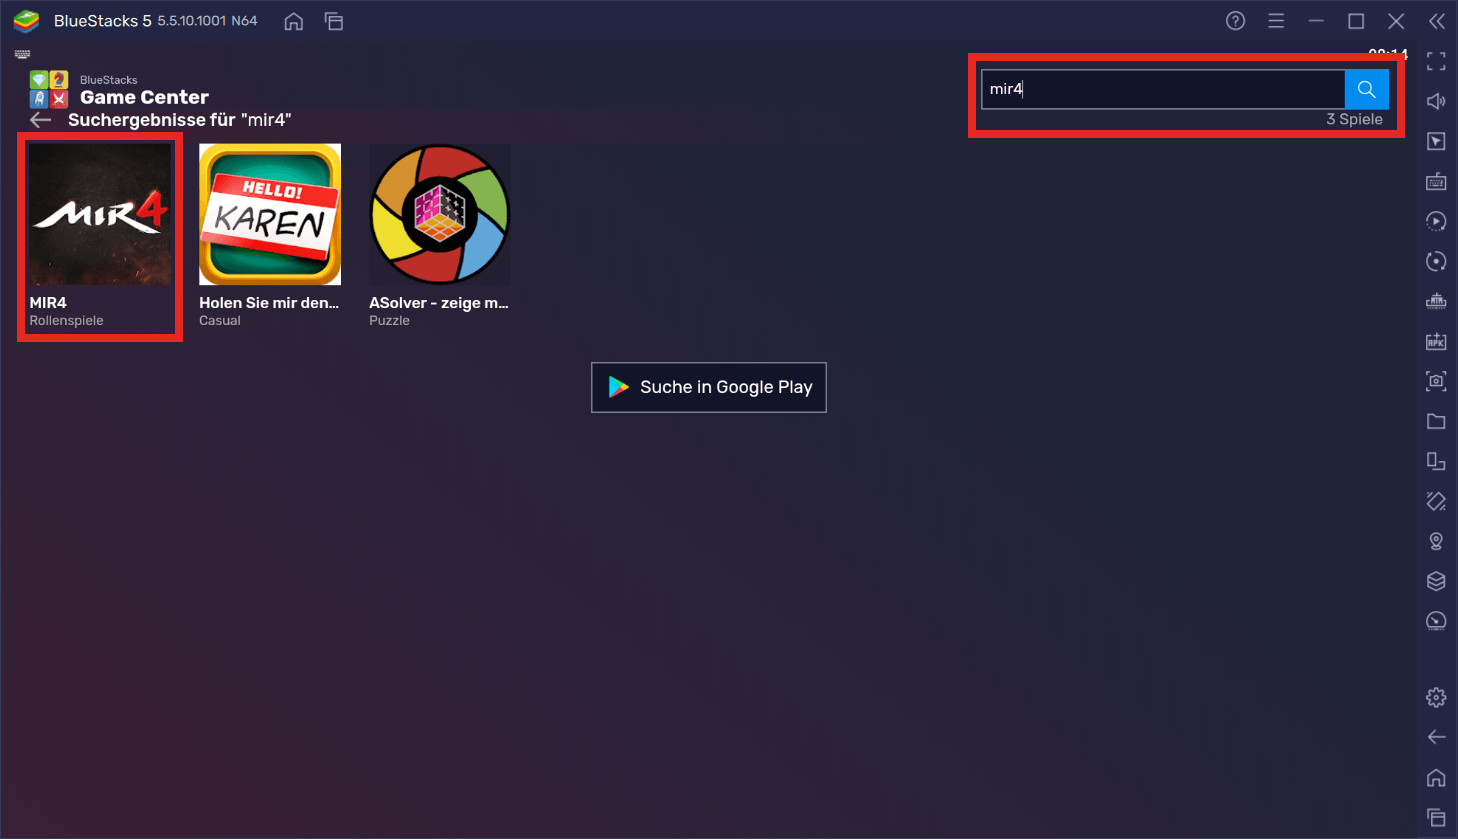Click the 'Holen Sie mir den...' title
Viewport: 1458px width, 839px height.
[x=269, y=303]
